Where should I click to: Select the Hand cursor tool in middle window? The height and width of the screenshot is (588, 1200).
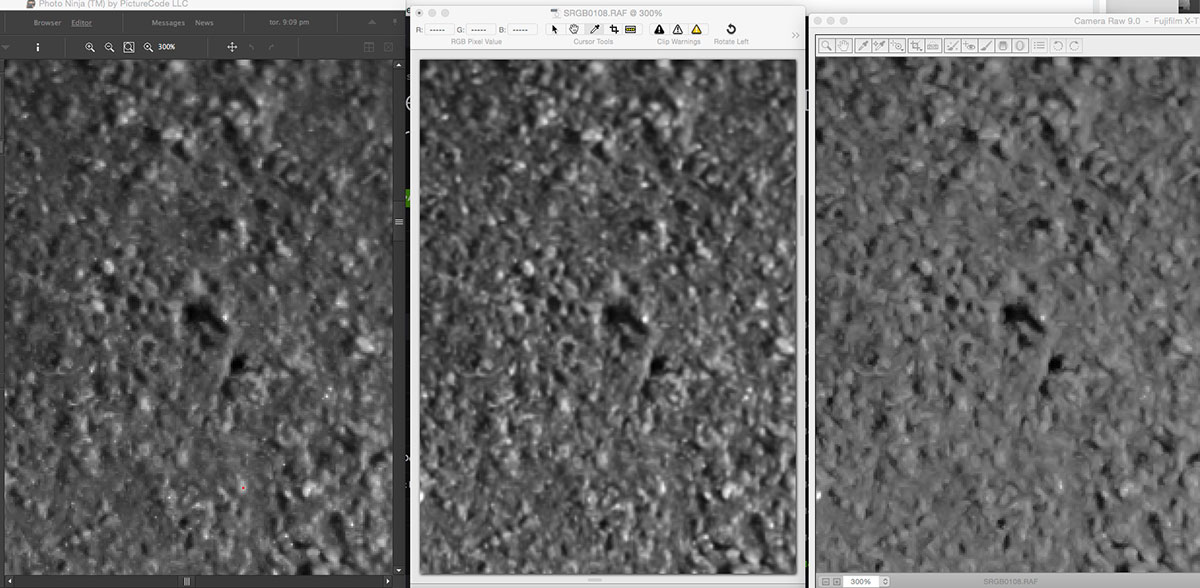pyautogui.click(x=574, y=30)
